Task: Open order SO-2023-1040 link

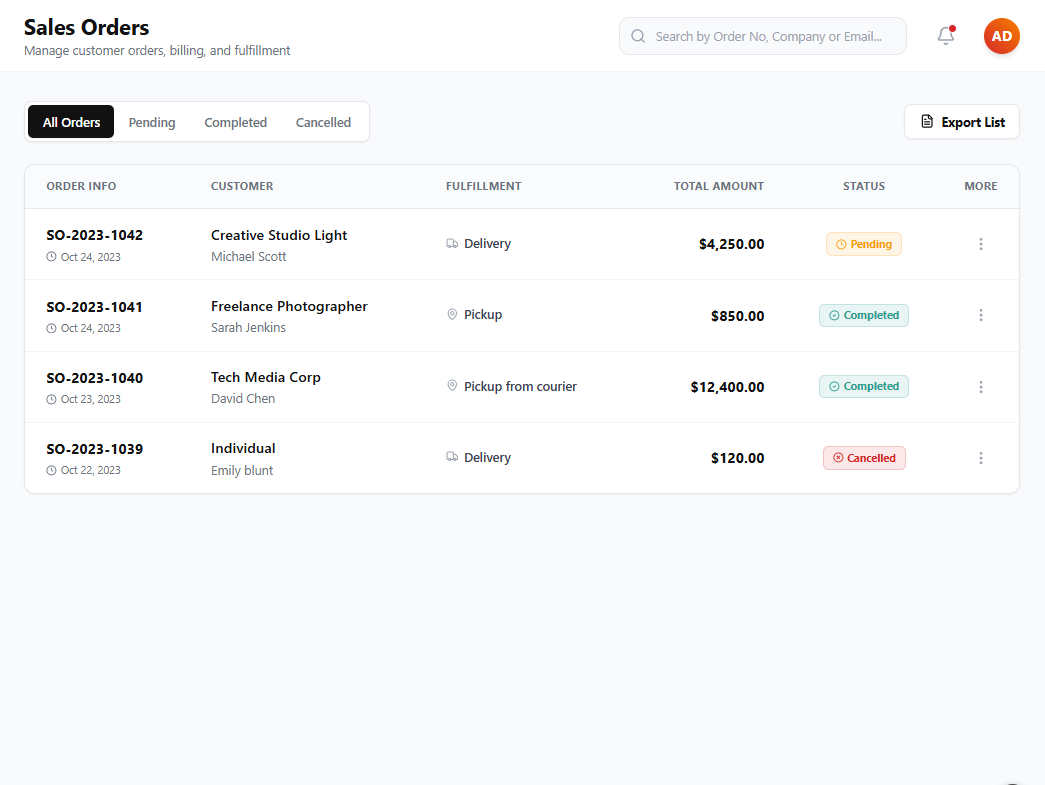Action: tap(95, 378)
